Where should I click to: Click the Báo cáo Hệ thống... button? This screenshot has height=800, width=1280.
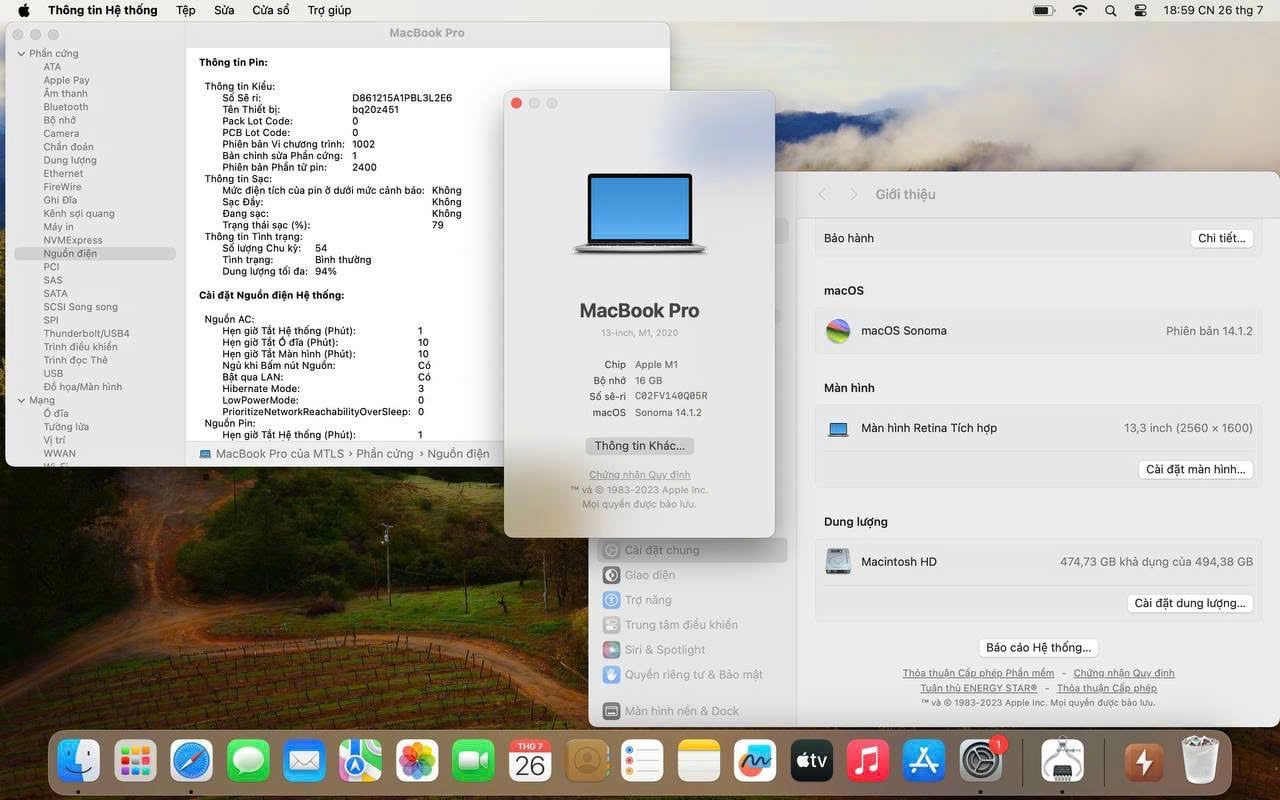(x=1038, y=648)
